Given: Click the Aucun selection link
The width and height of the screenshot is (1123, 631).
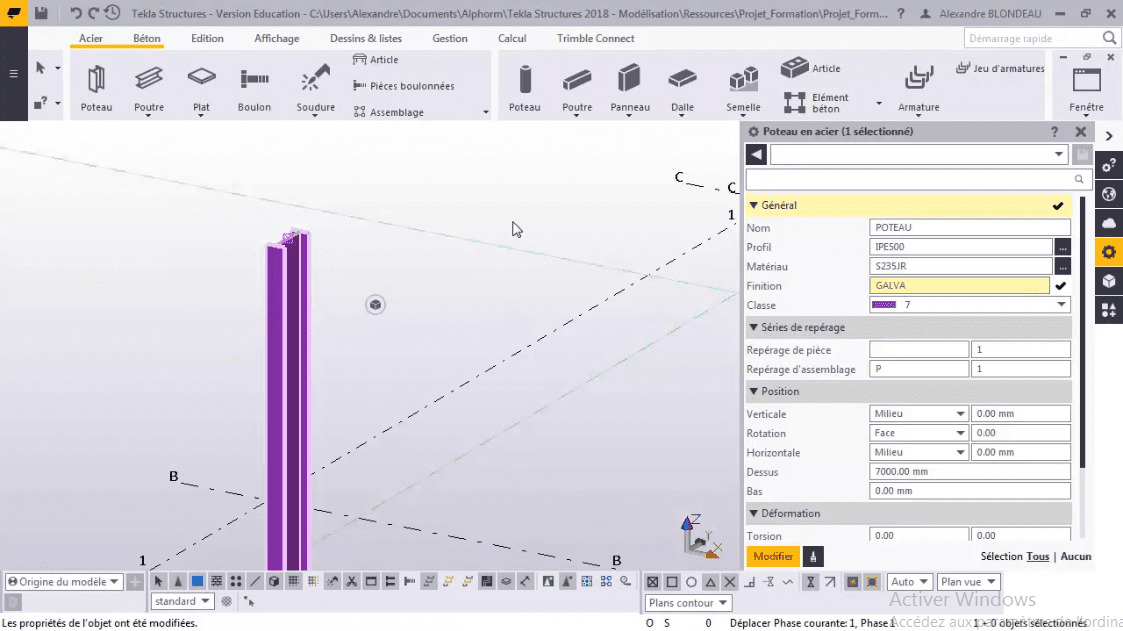Looking at the screenshot, I should (x=1076, y=557).
